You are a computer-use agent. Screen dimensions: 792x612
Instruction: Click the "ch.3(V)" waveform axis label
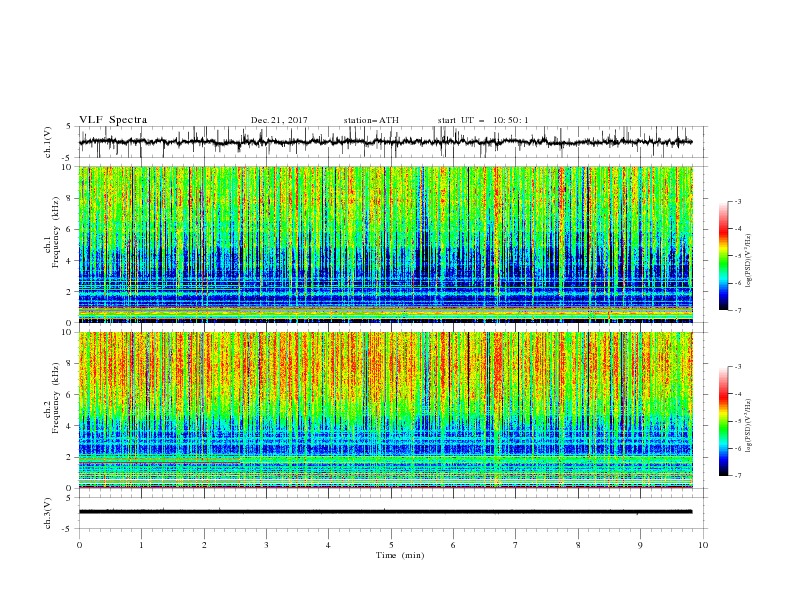pos(48,513)
